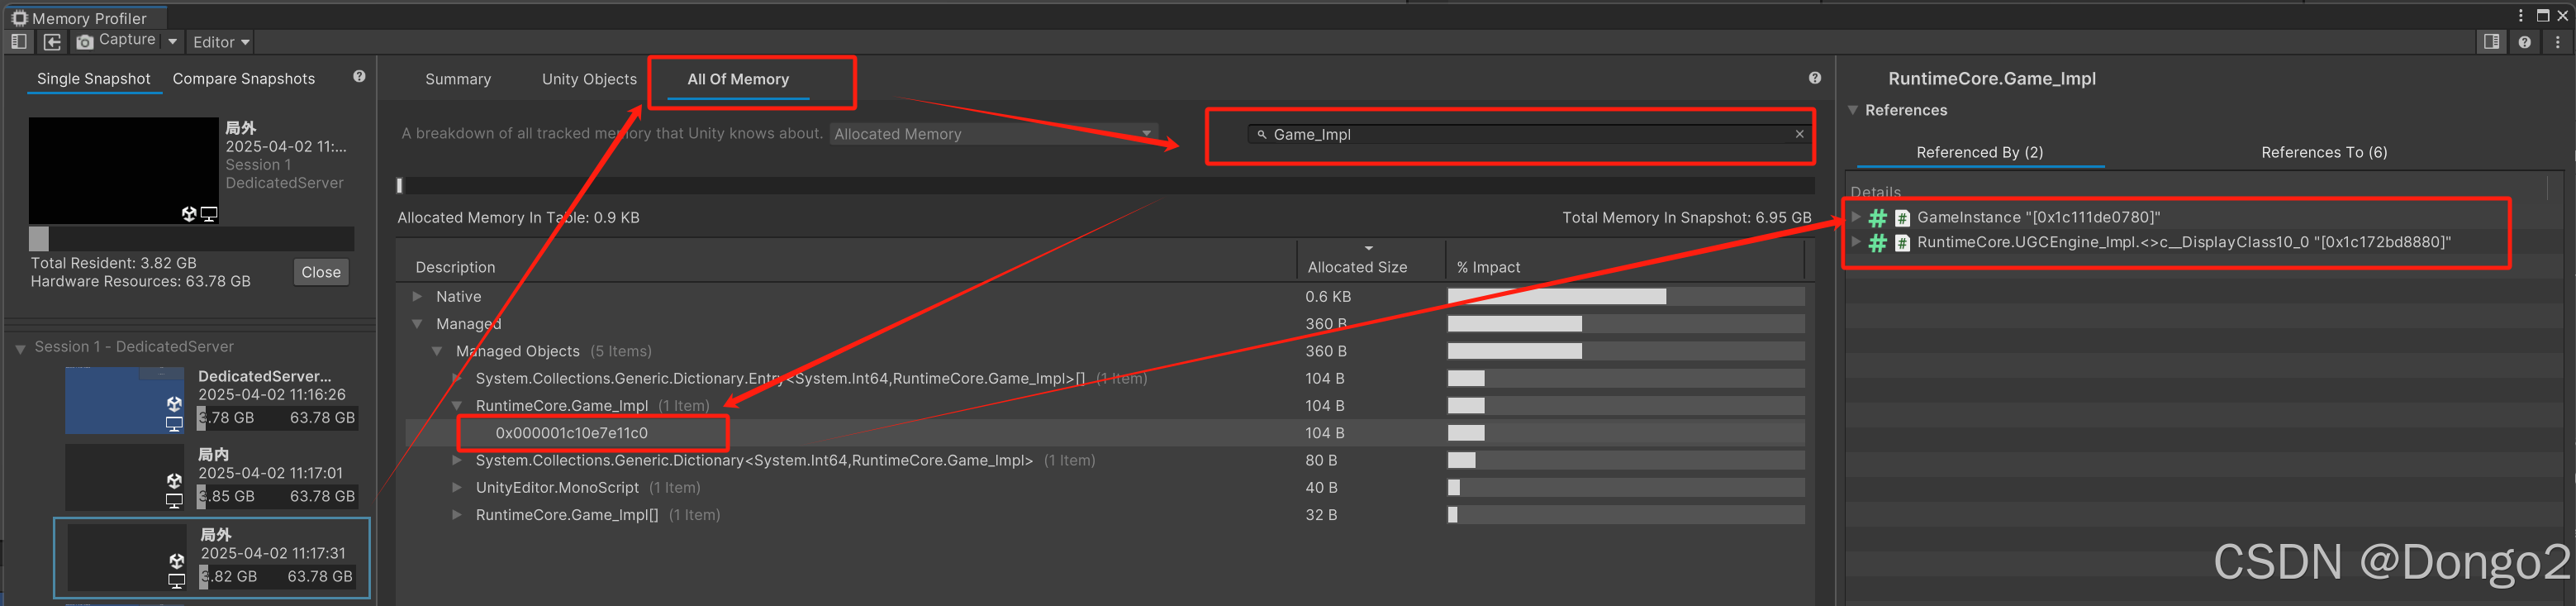Open the Capture options dropdown arrow
2576x606 pixels.
tap(173, 41)
